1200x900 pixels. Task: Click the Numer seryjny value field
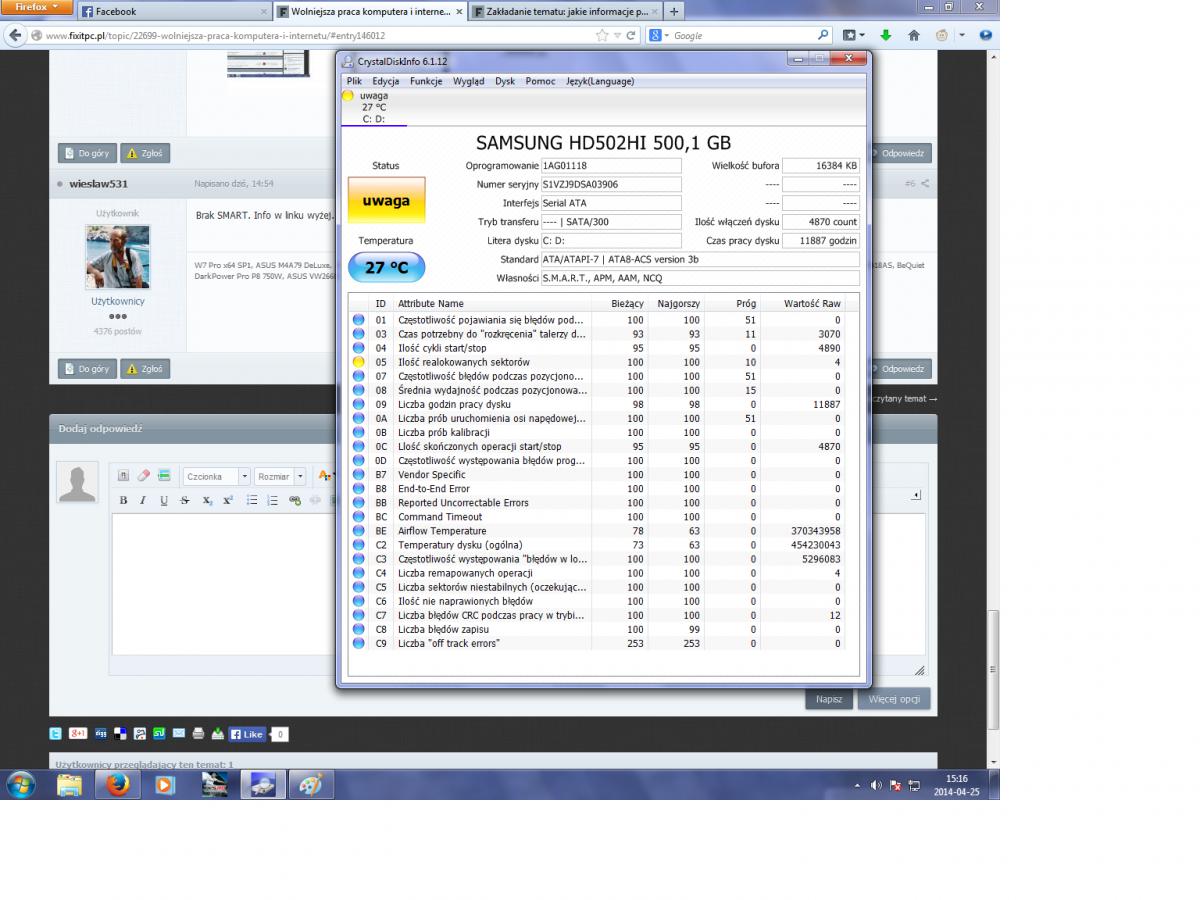point(611,184)
